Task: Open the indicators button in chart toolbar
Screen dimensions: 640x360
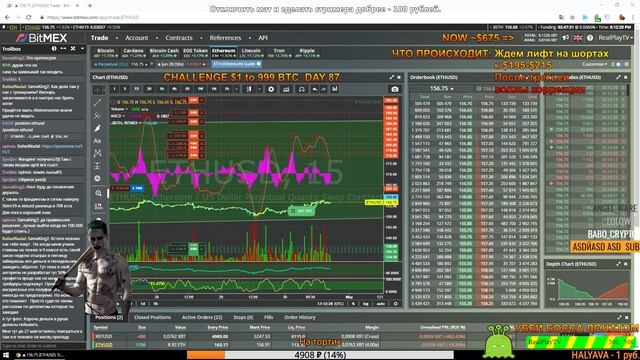Action: point(286,89)
